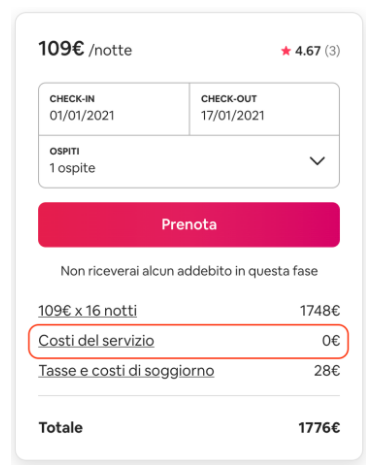Click the 1776€ total amount

319,428
